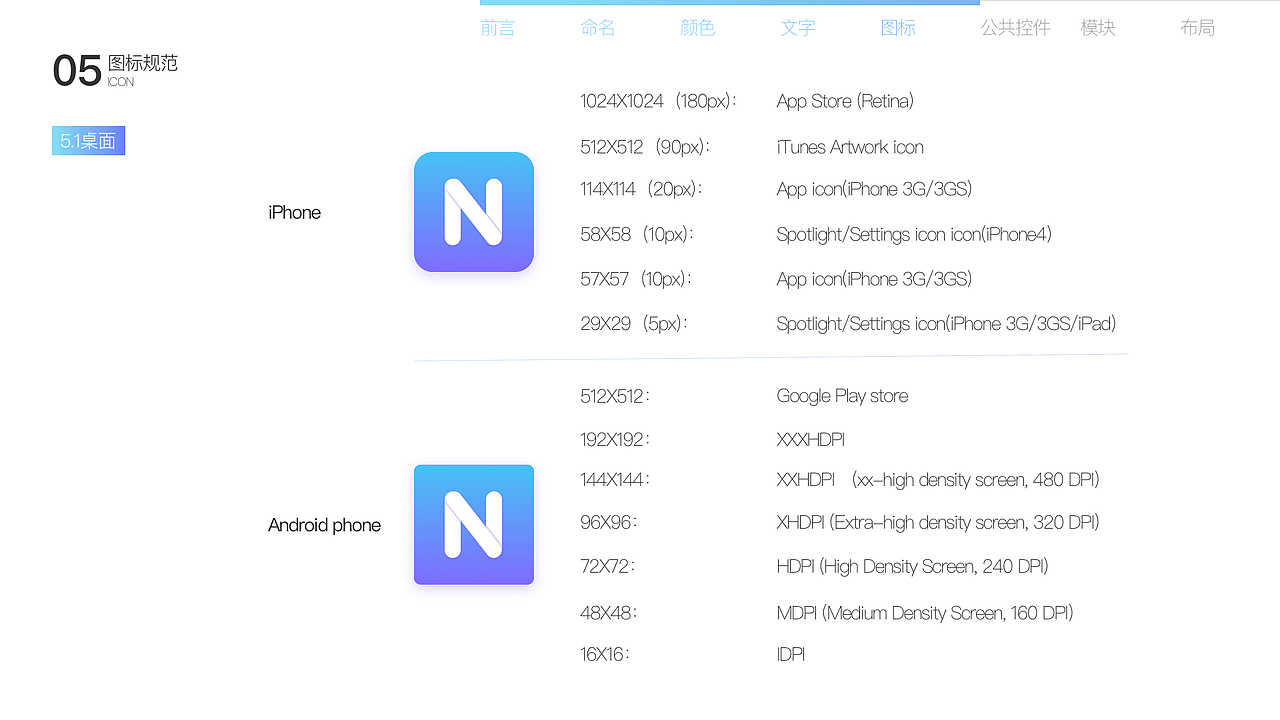The width and height of the screenshot is (1280, 720).
Task: Click the 48X48 size text
Action: [609, 613]
